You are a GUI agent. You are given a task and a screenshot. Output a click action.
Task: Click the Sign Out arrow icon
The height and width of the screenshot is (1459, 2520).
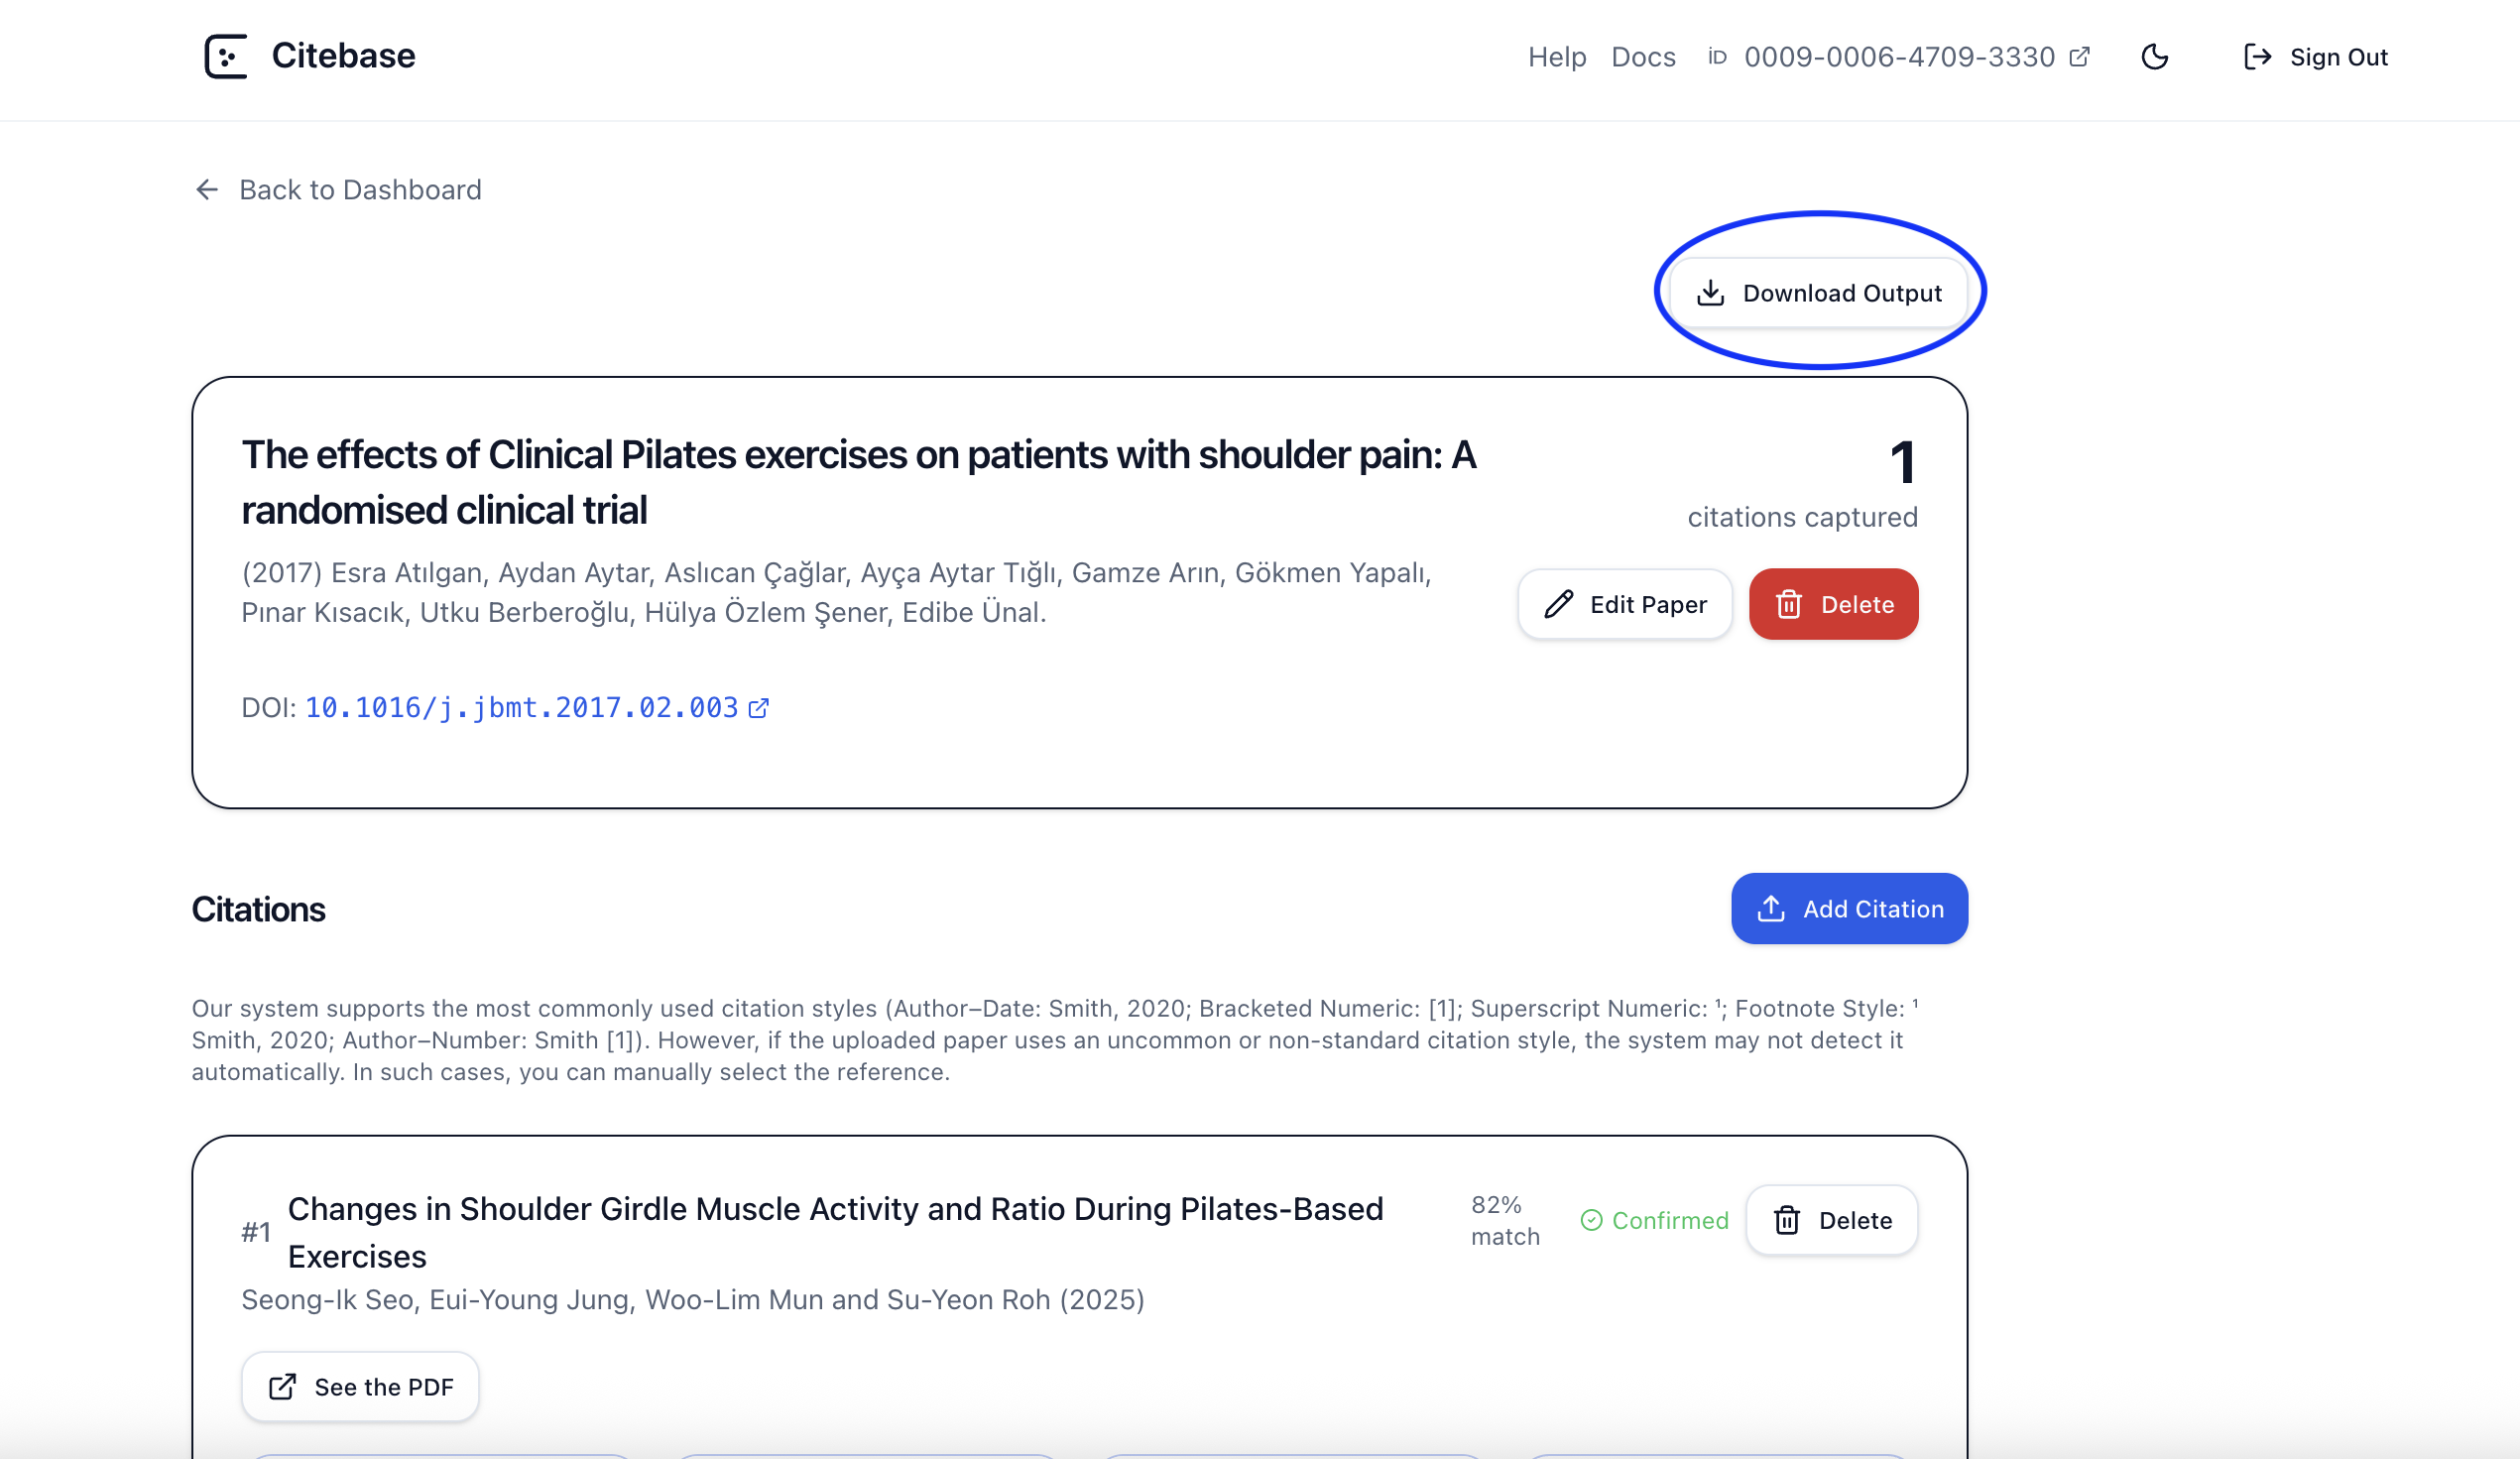2257,57
